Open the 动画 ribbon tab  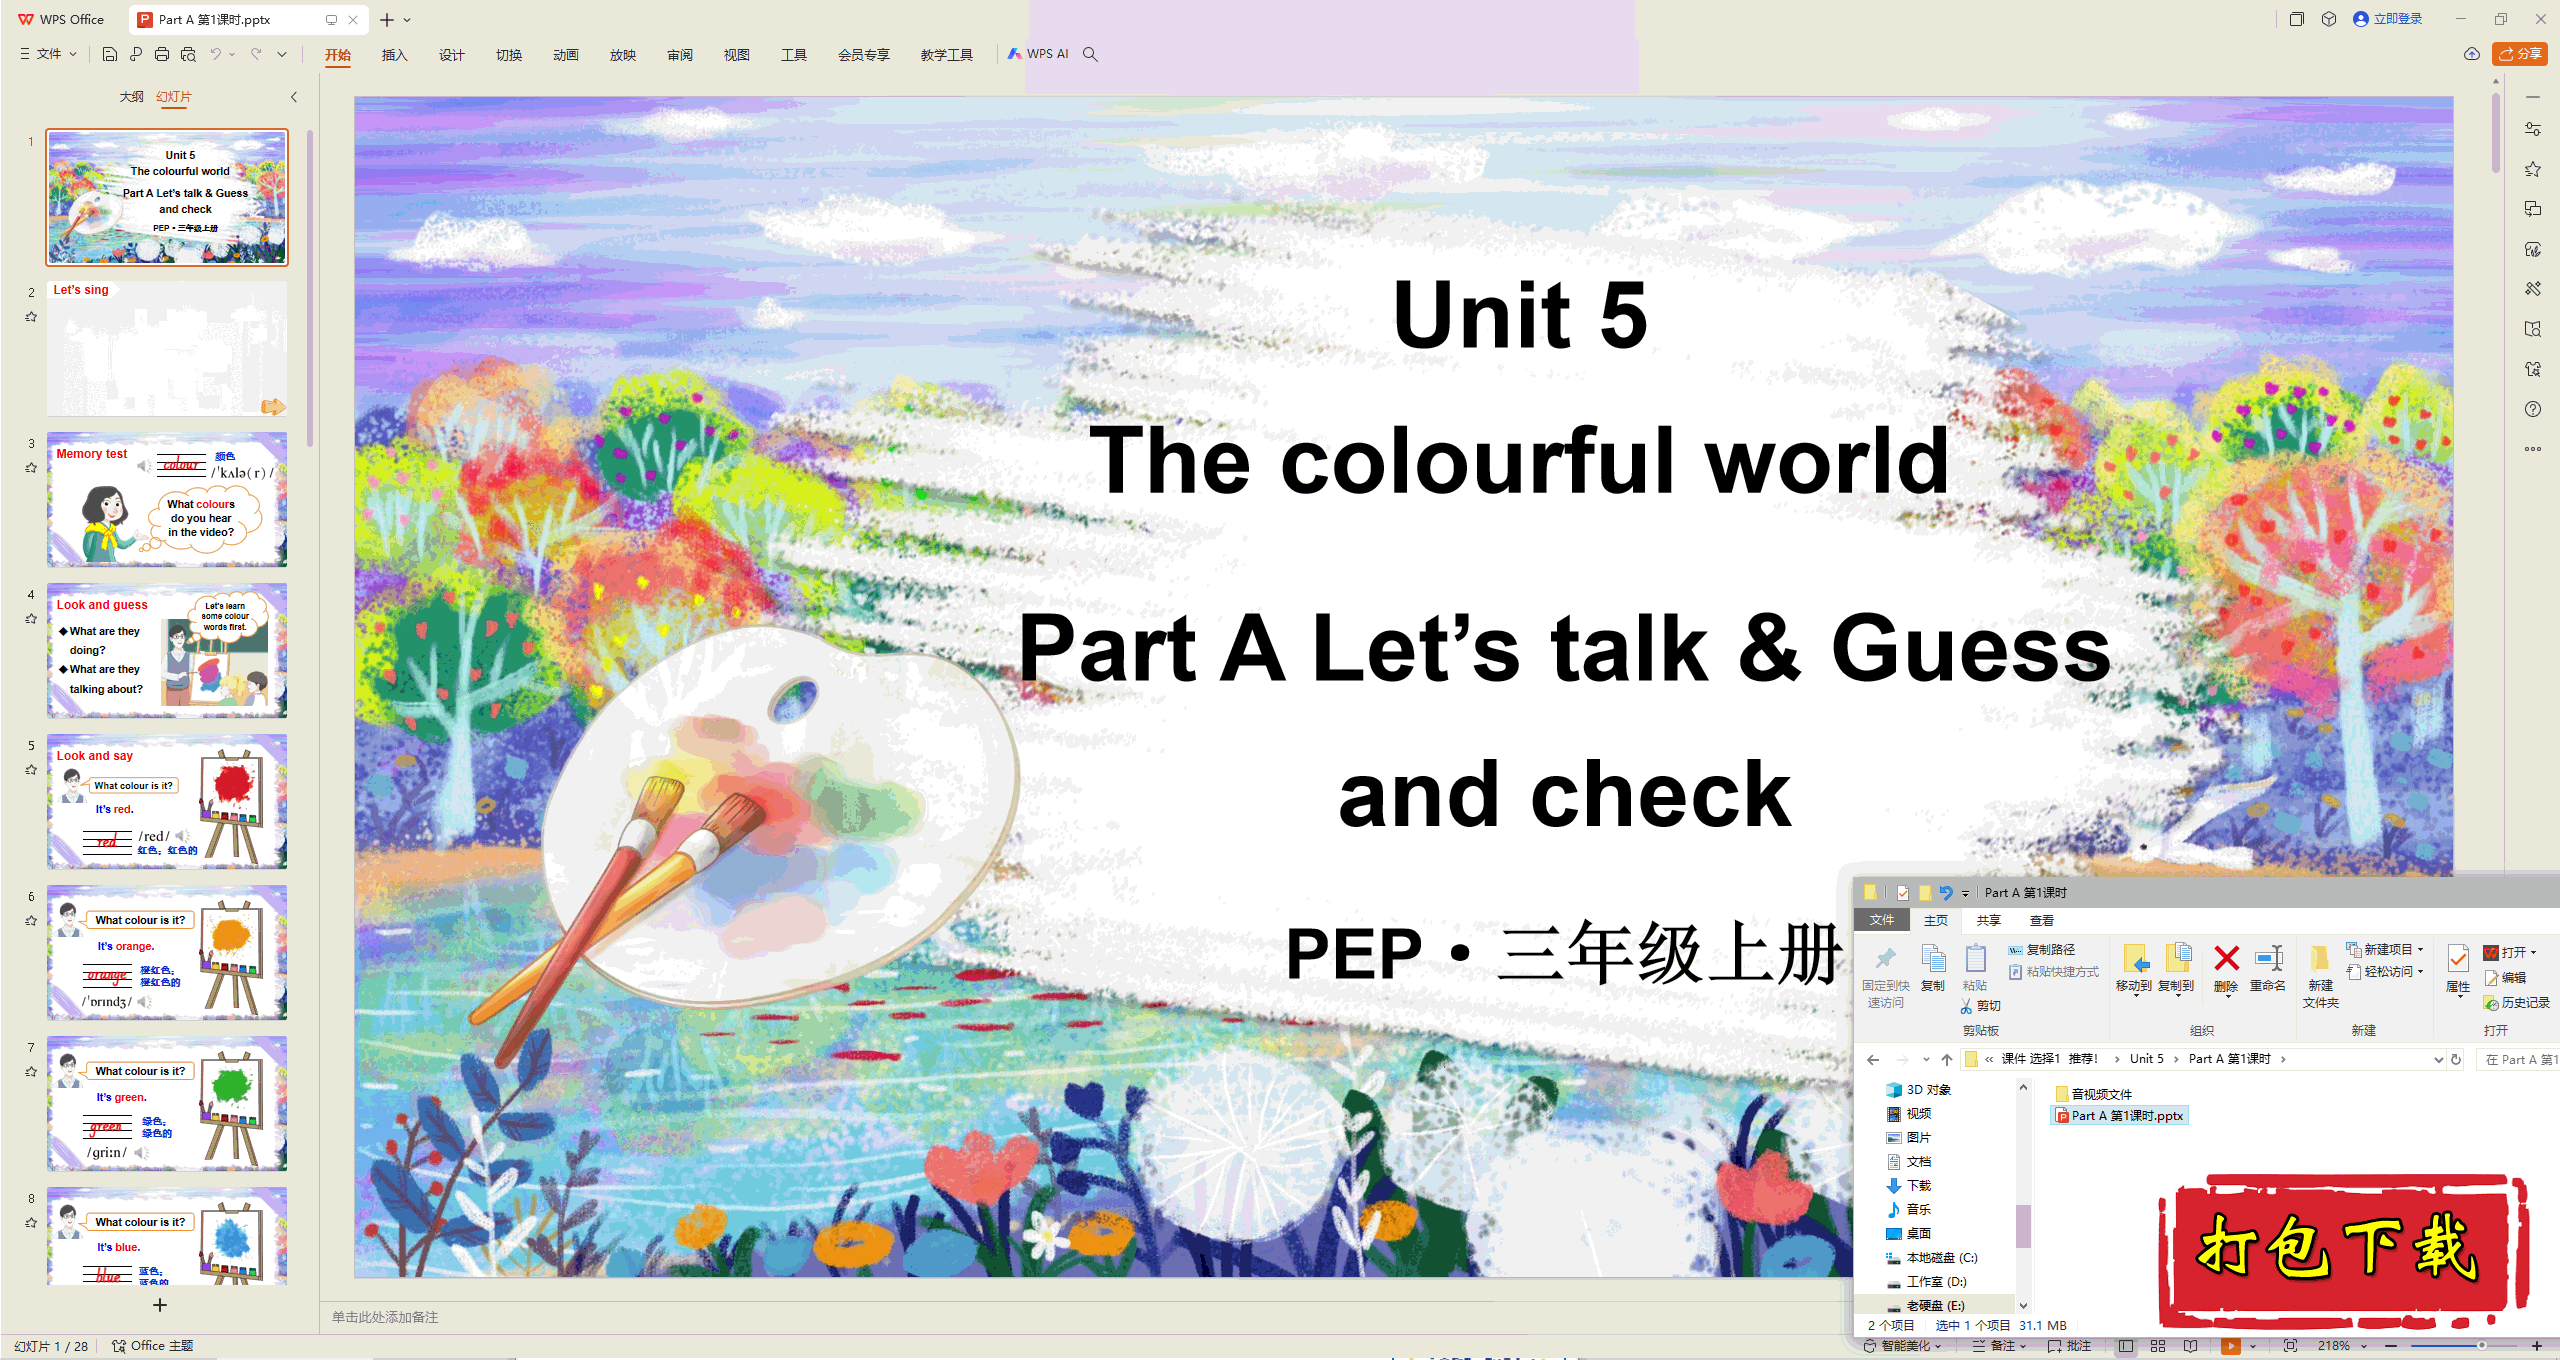[x=565, y=55]
